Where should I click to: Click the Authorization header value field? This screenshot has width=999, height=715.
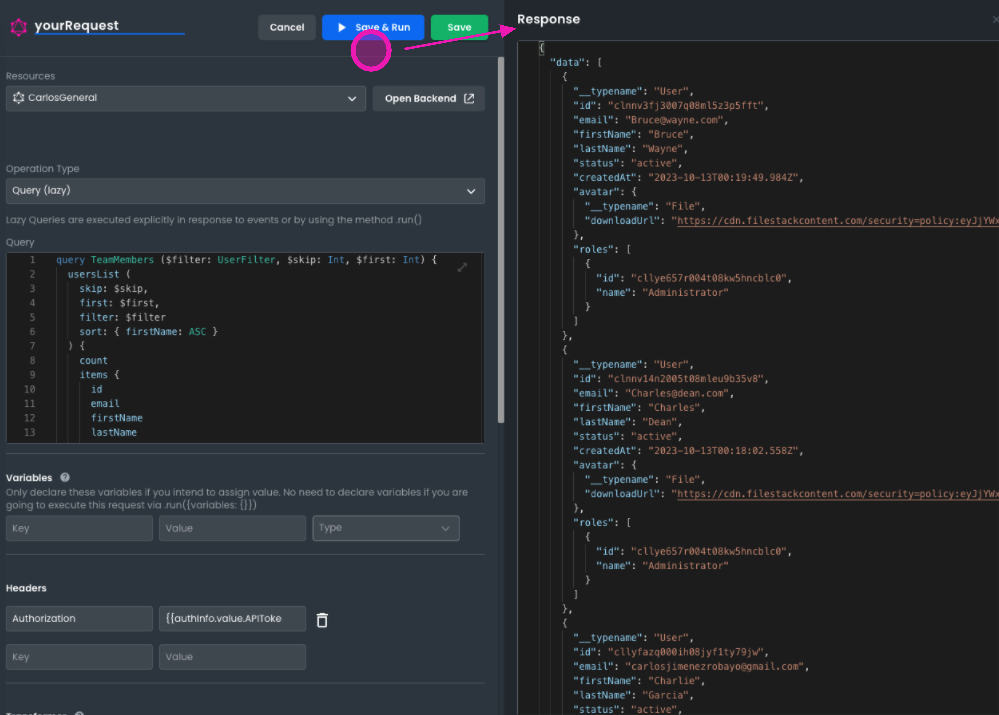pyautogui.click(x=232, y=619)
